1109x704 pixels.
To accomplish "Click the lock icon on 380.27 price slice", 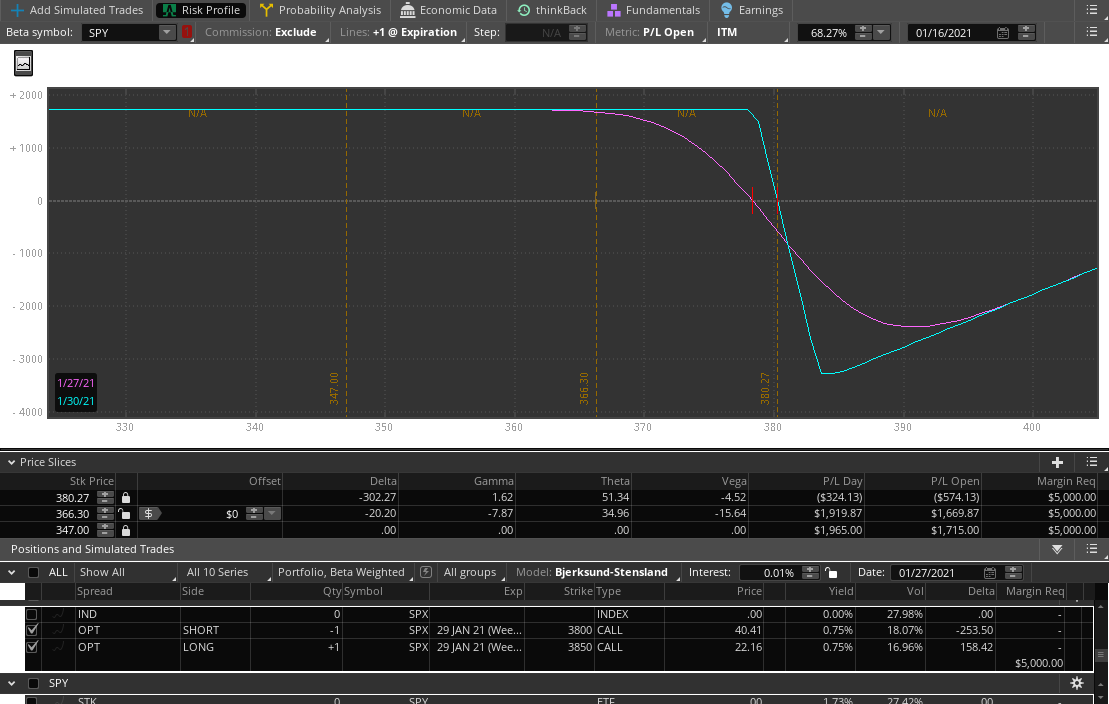I will [126, 497].
